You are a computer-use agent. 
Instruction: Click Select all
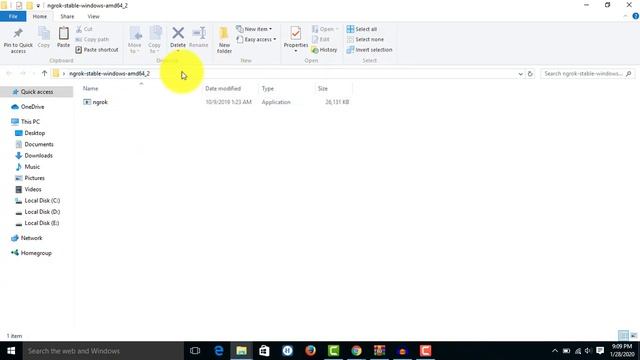click(x=362, y=29)
